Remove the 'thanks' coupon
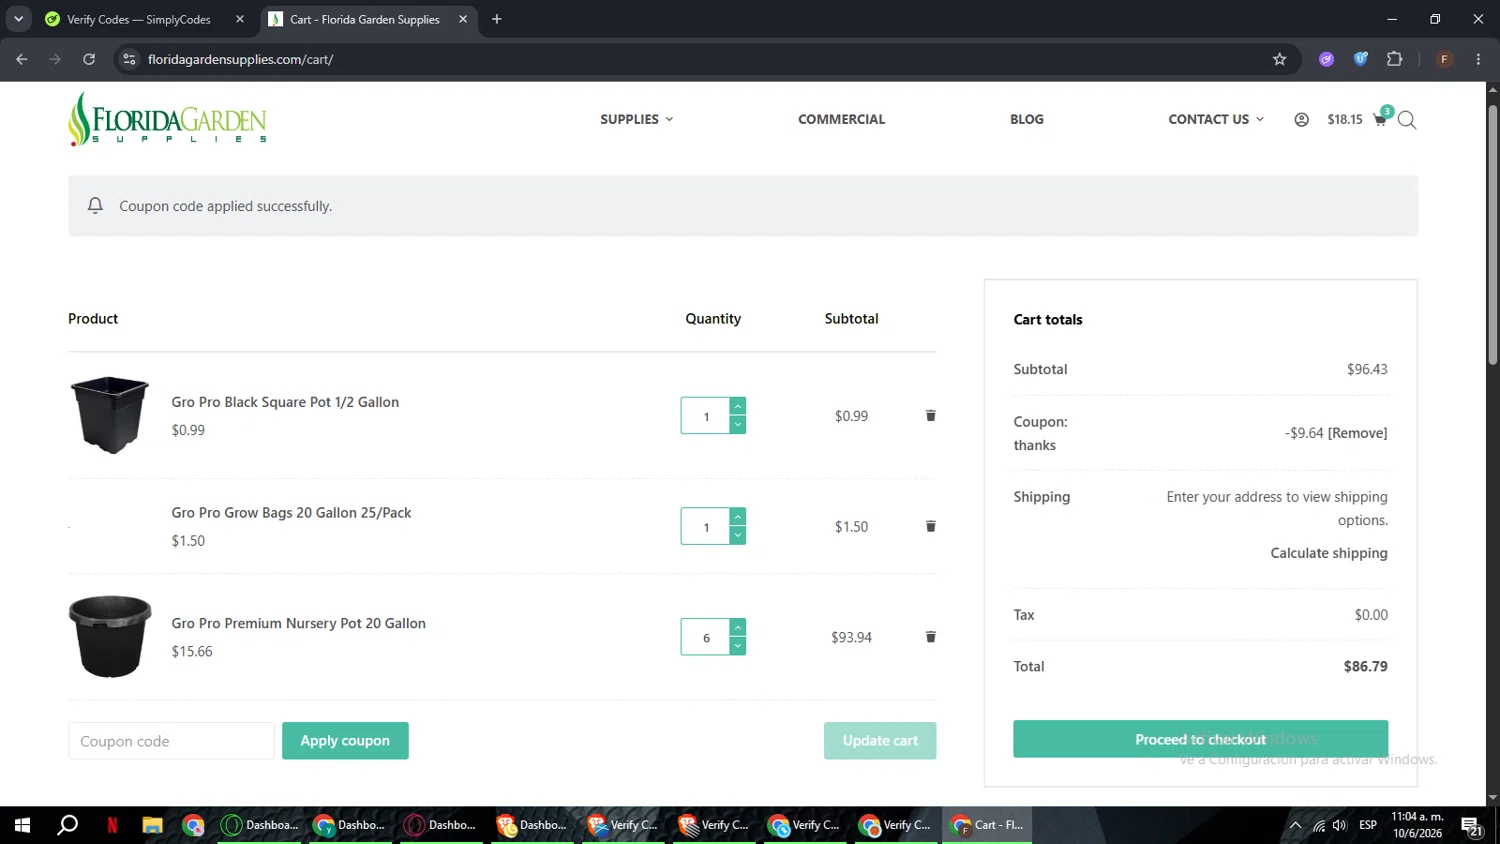Image resolution: width=1500 pixels, height=844 pixels. pos(1357,433)
